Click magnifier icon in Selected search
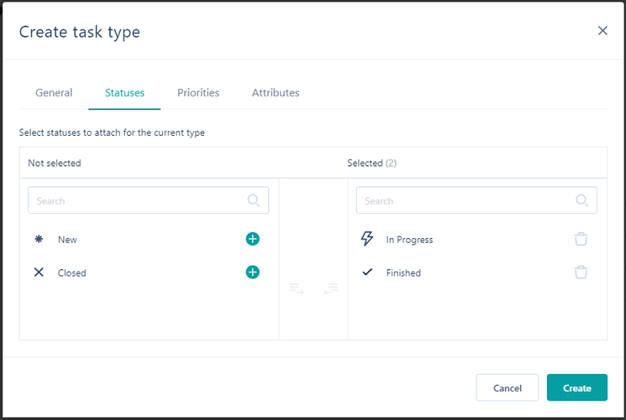This screenshot has height=420, width=626. pos(582,201)
